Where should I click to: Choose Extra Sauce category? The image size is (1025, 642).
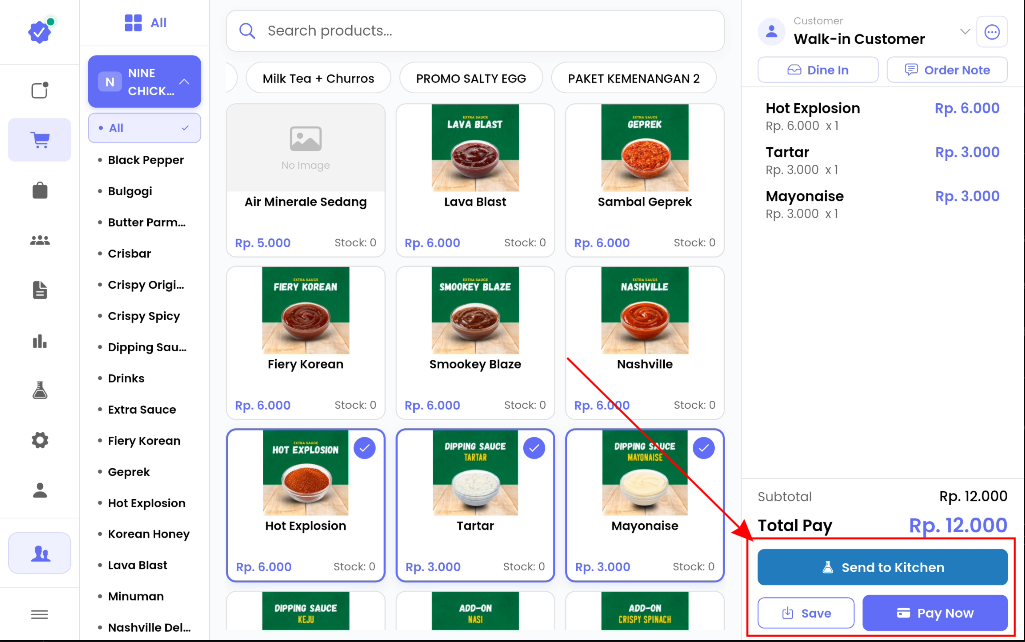(x=142, y=410)
